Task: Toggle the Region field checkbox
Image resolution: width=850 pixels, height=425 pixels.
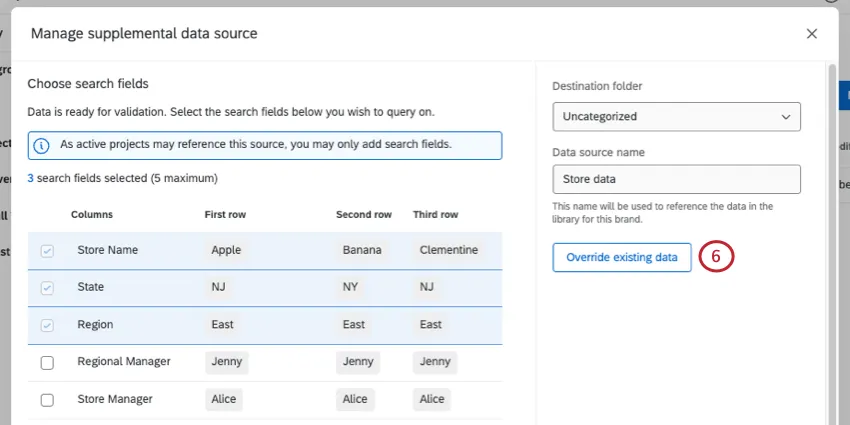Action: pyautogui.click(x=47, y=325)
